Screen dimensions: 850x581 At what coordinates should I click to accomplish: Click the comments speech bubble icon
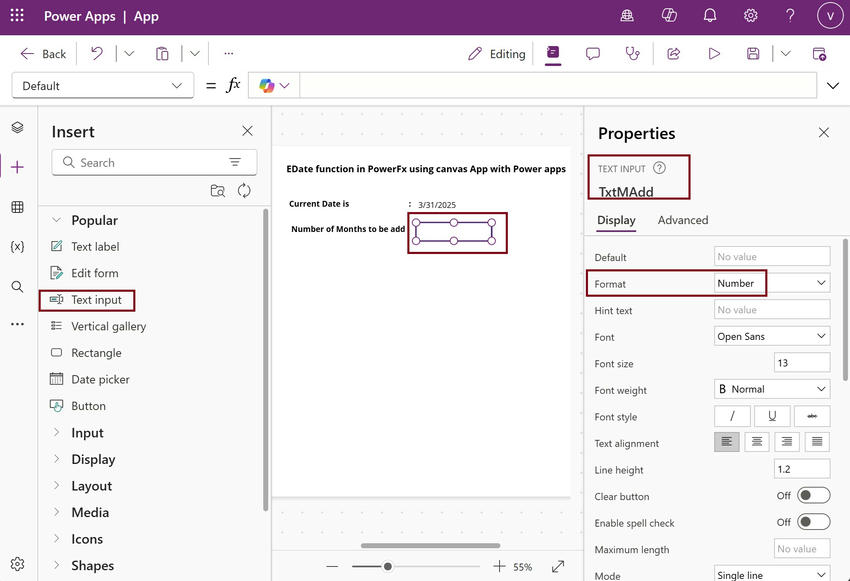click(593, 53)
